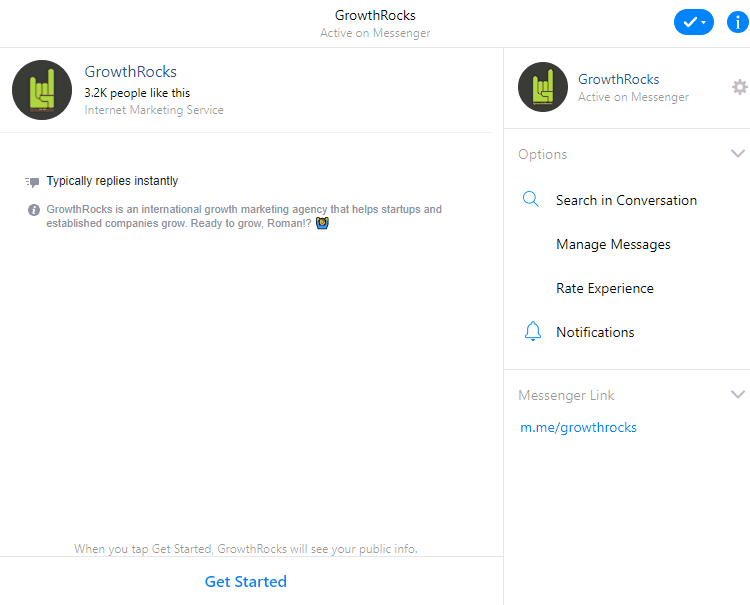Click the emoji after 'Roman!?'
The image size is (750, 605).
pyautogui.click(x=322, y=223)
